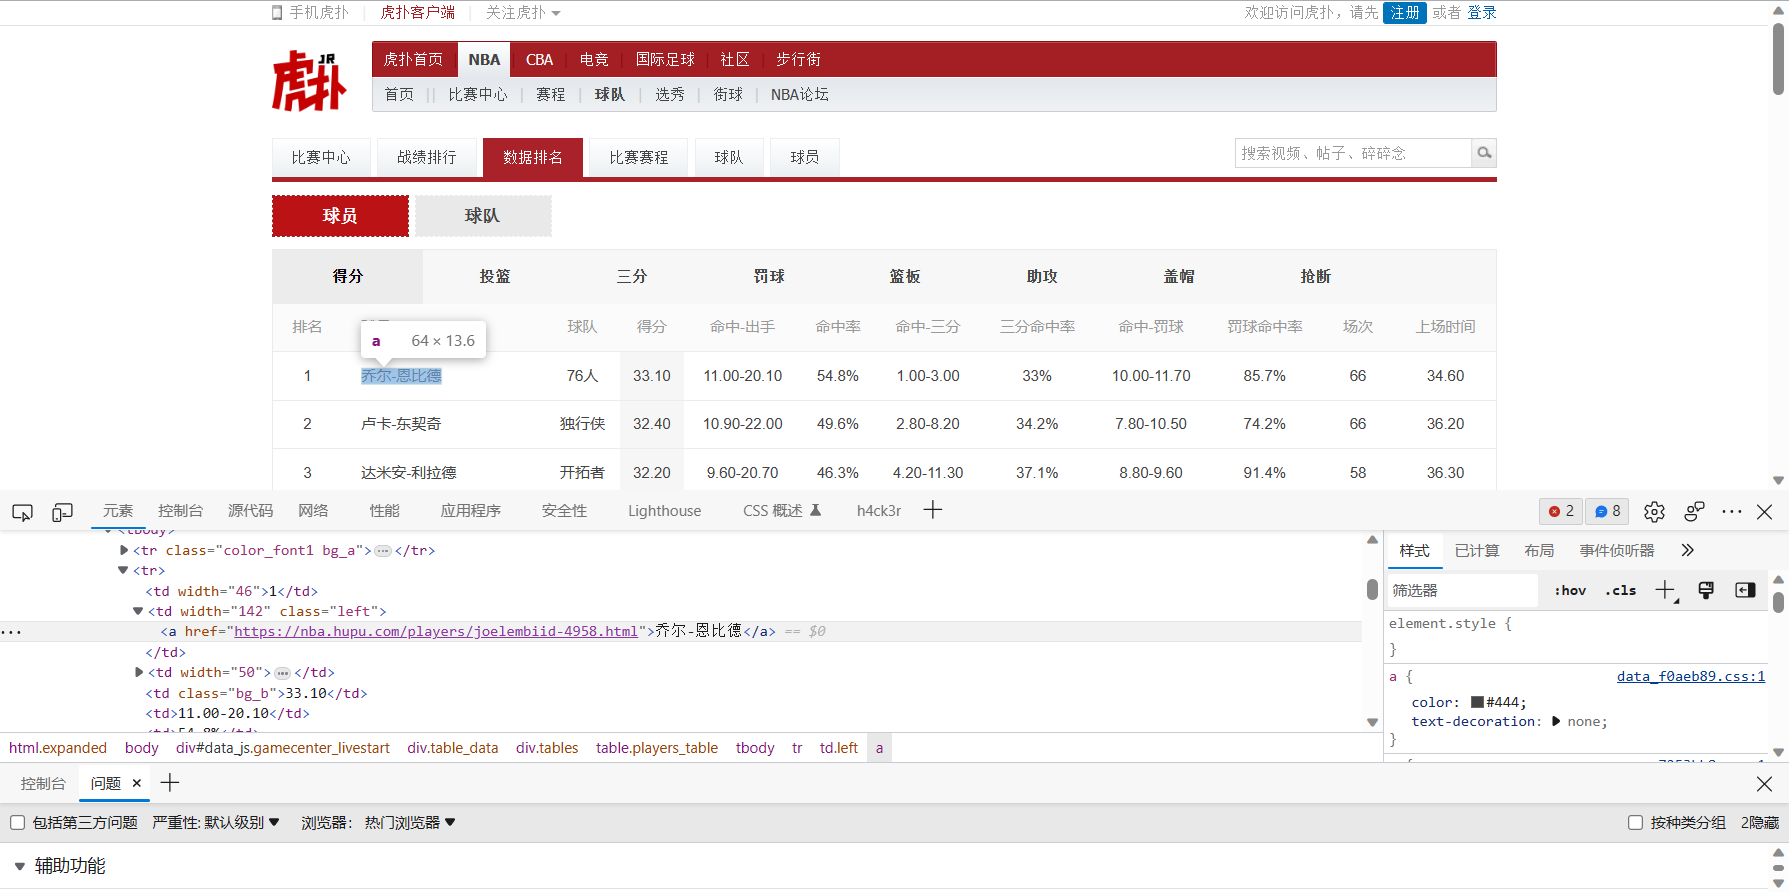This screenshot has height=892, width=1789.
Task: Click the DevTools feedback people icon
Action: tap(1694, 512)
